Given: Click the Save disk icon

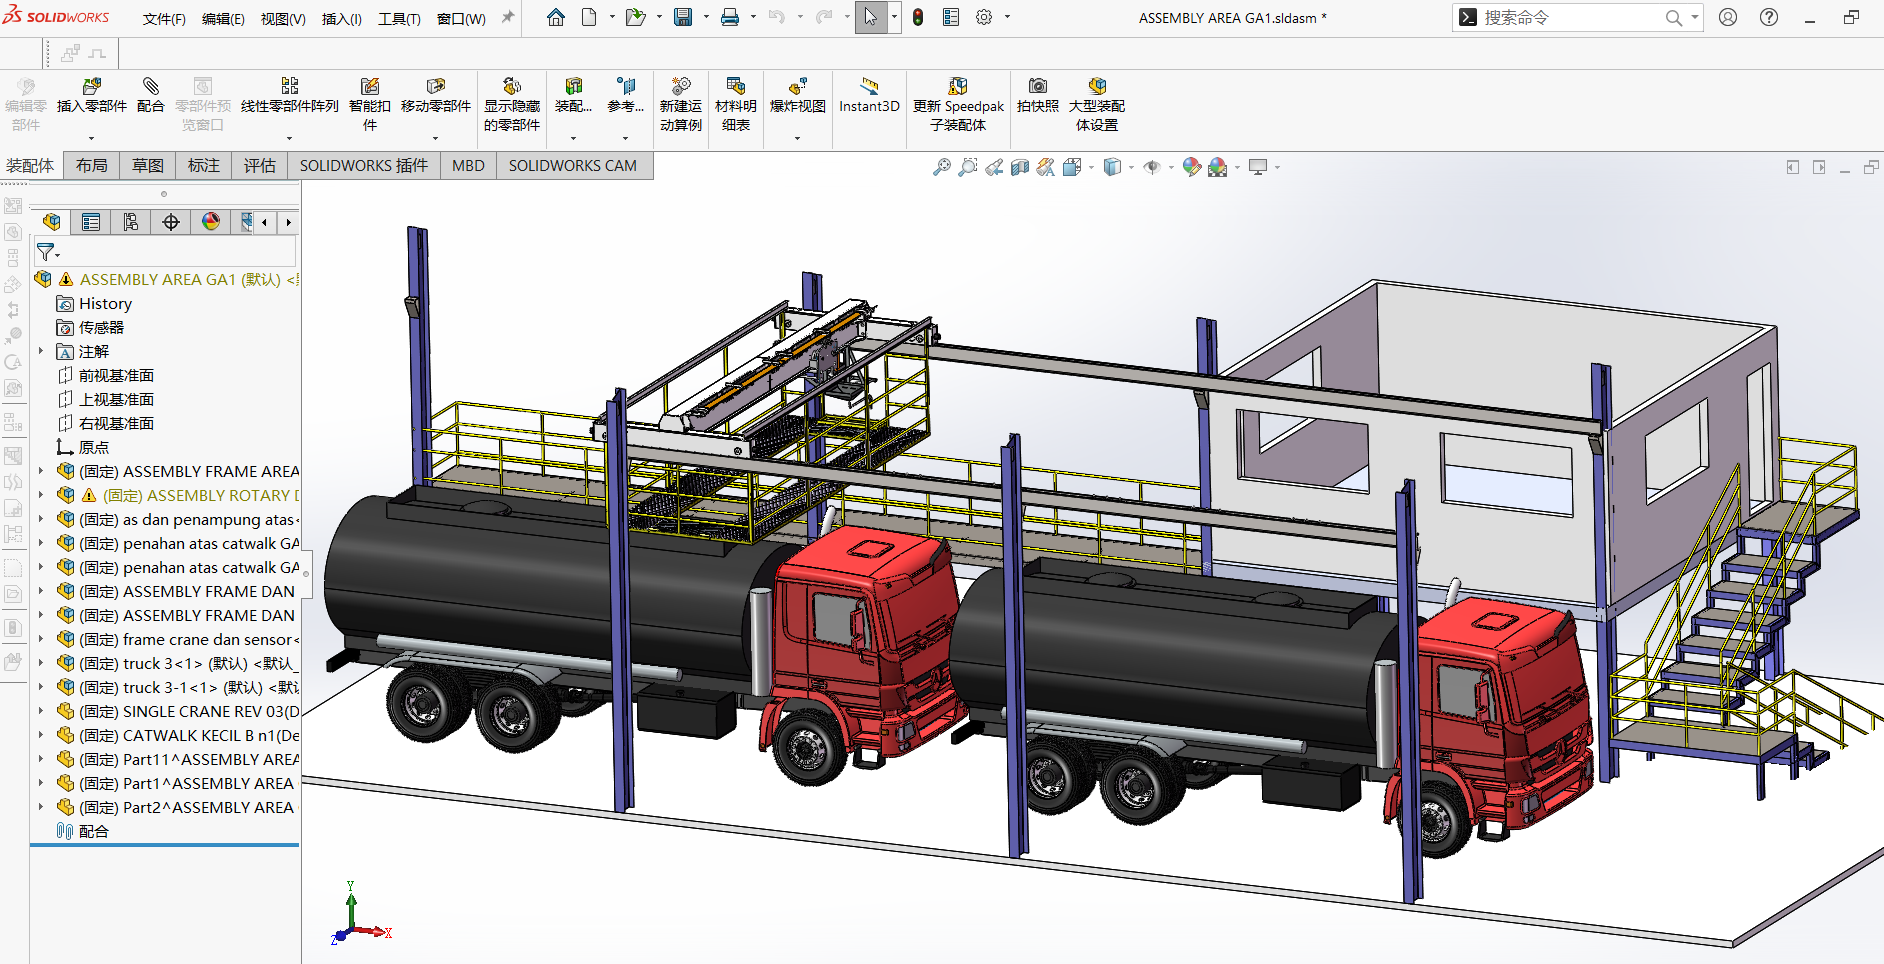Looking at the screenshot, I should [x=683, y=17].
